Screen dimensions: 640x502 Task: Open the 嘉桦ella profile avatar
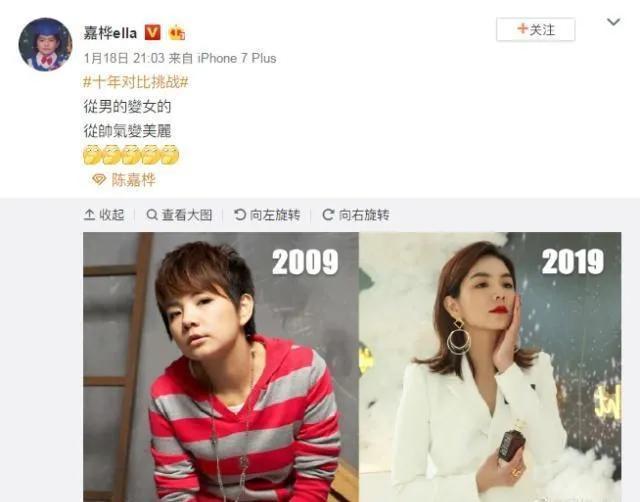(45, 44)
